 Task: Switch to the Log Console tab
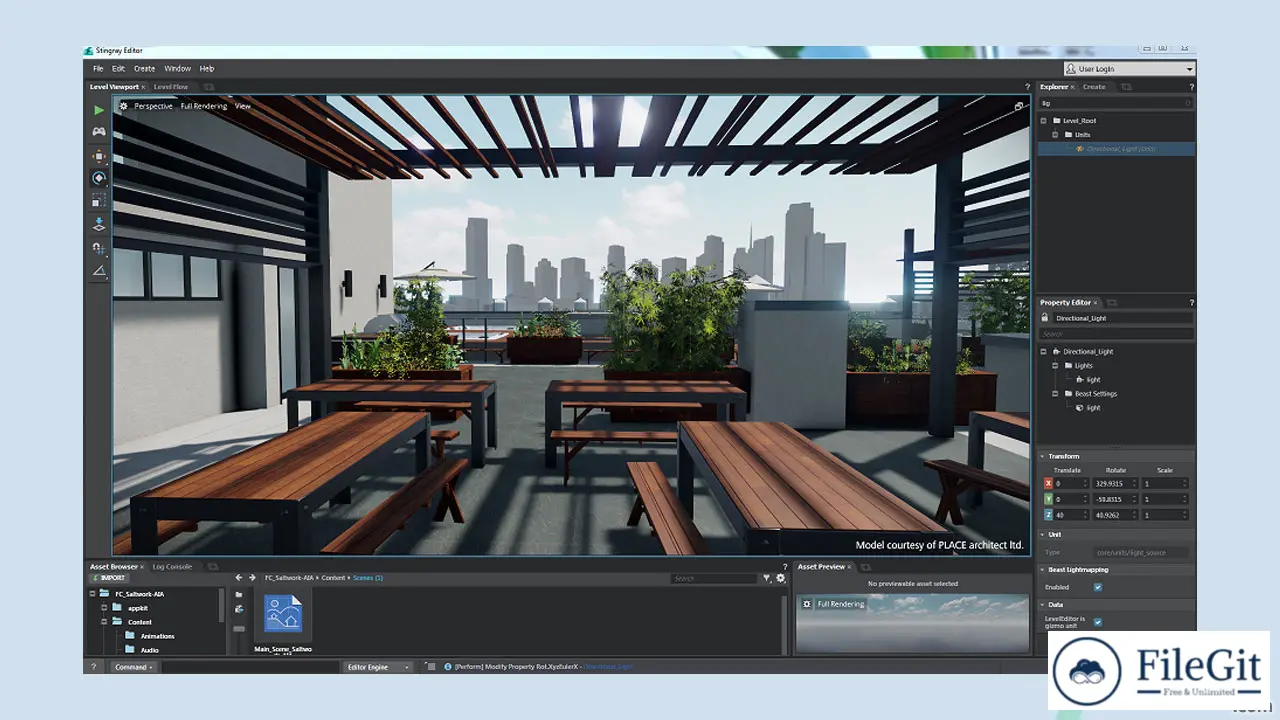pos(172,566)
